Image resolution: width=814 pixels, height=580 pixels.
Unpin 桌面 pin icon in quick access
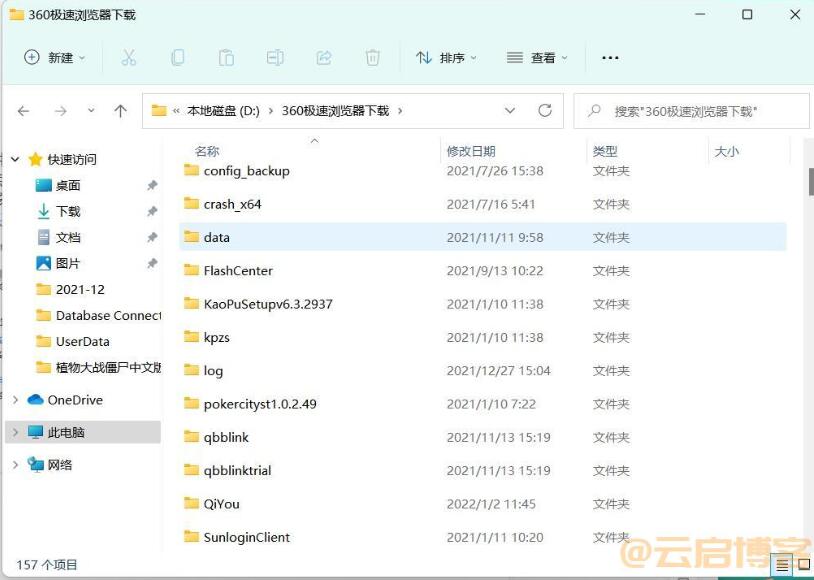point(152,185)
